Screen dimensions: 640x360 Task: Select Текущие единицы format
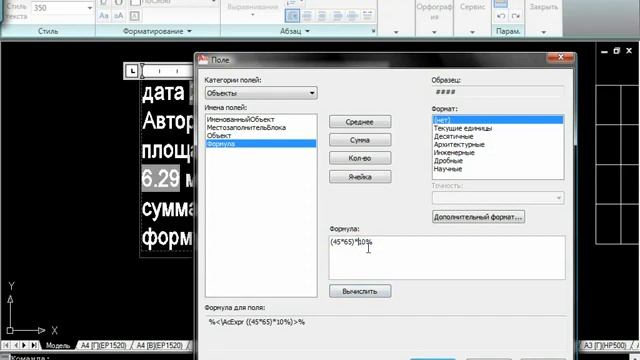tap(498, 128)
